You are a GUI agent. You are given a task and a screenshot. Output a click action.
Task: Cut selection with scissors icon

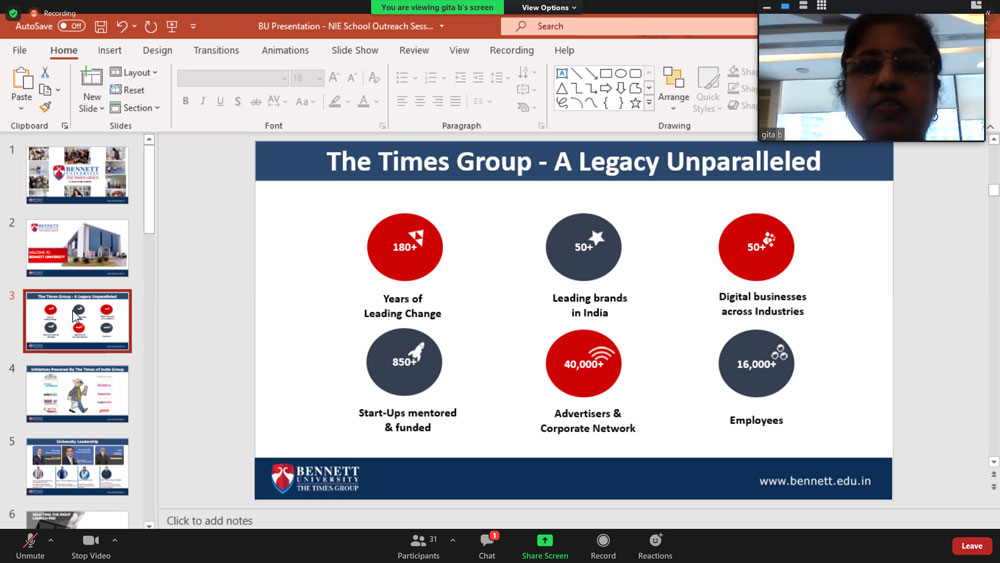click(x=45, y=73)
